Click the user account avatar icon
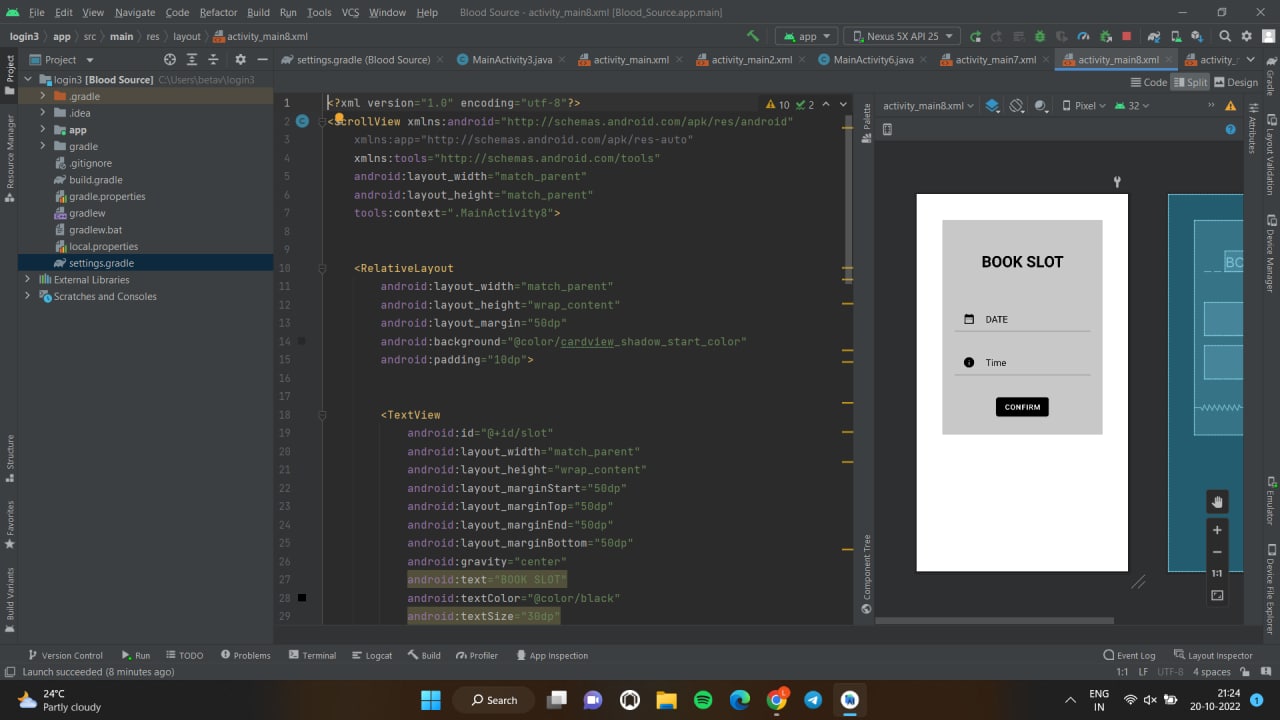Viewport: 1280px width, 720px height. coord(1267,36)
